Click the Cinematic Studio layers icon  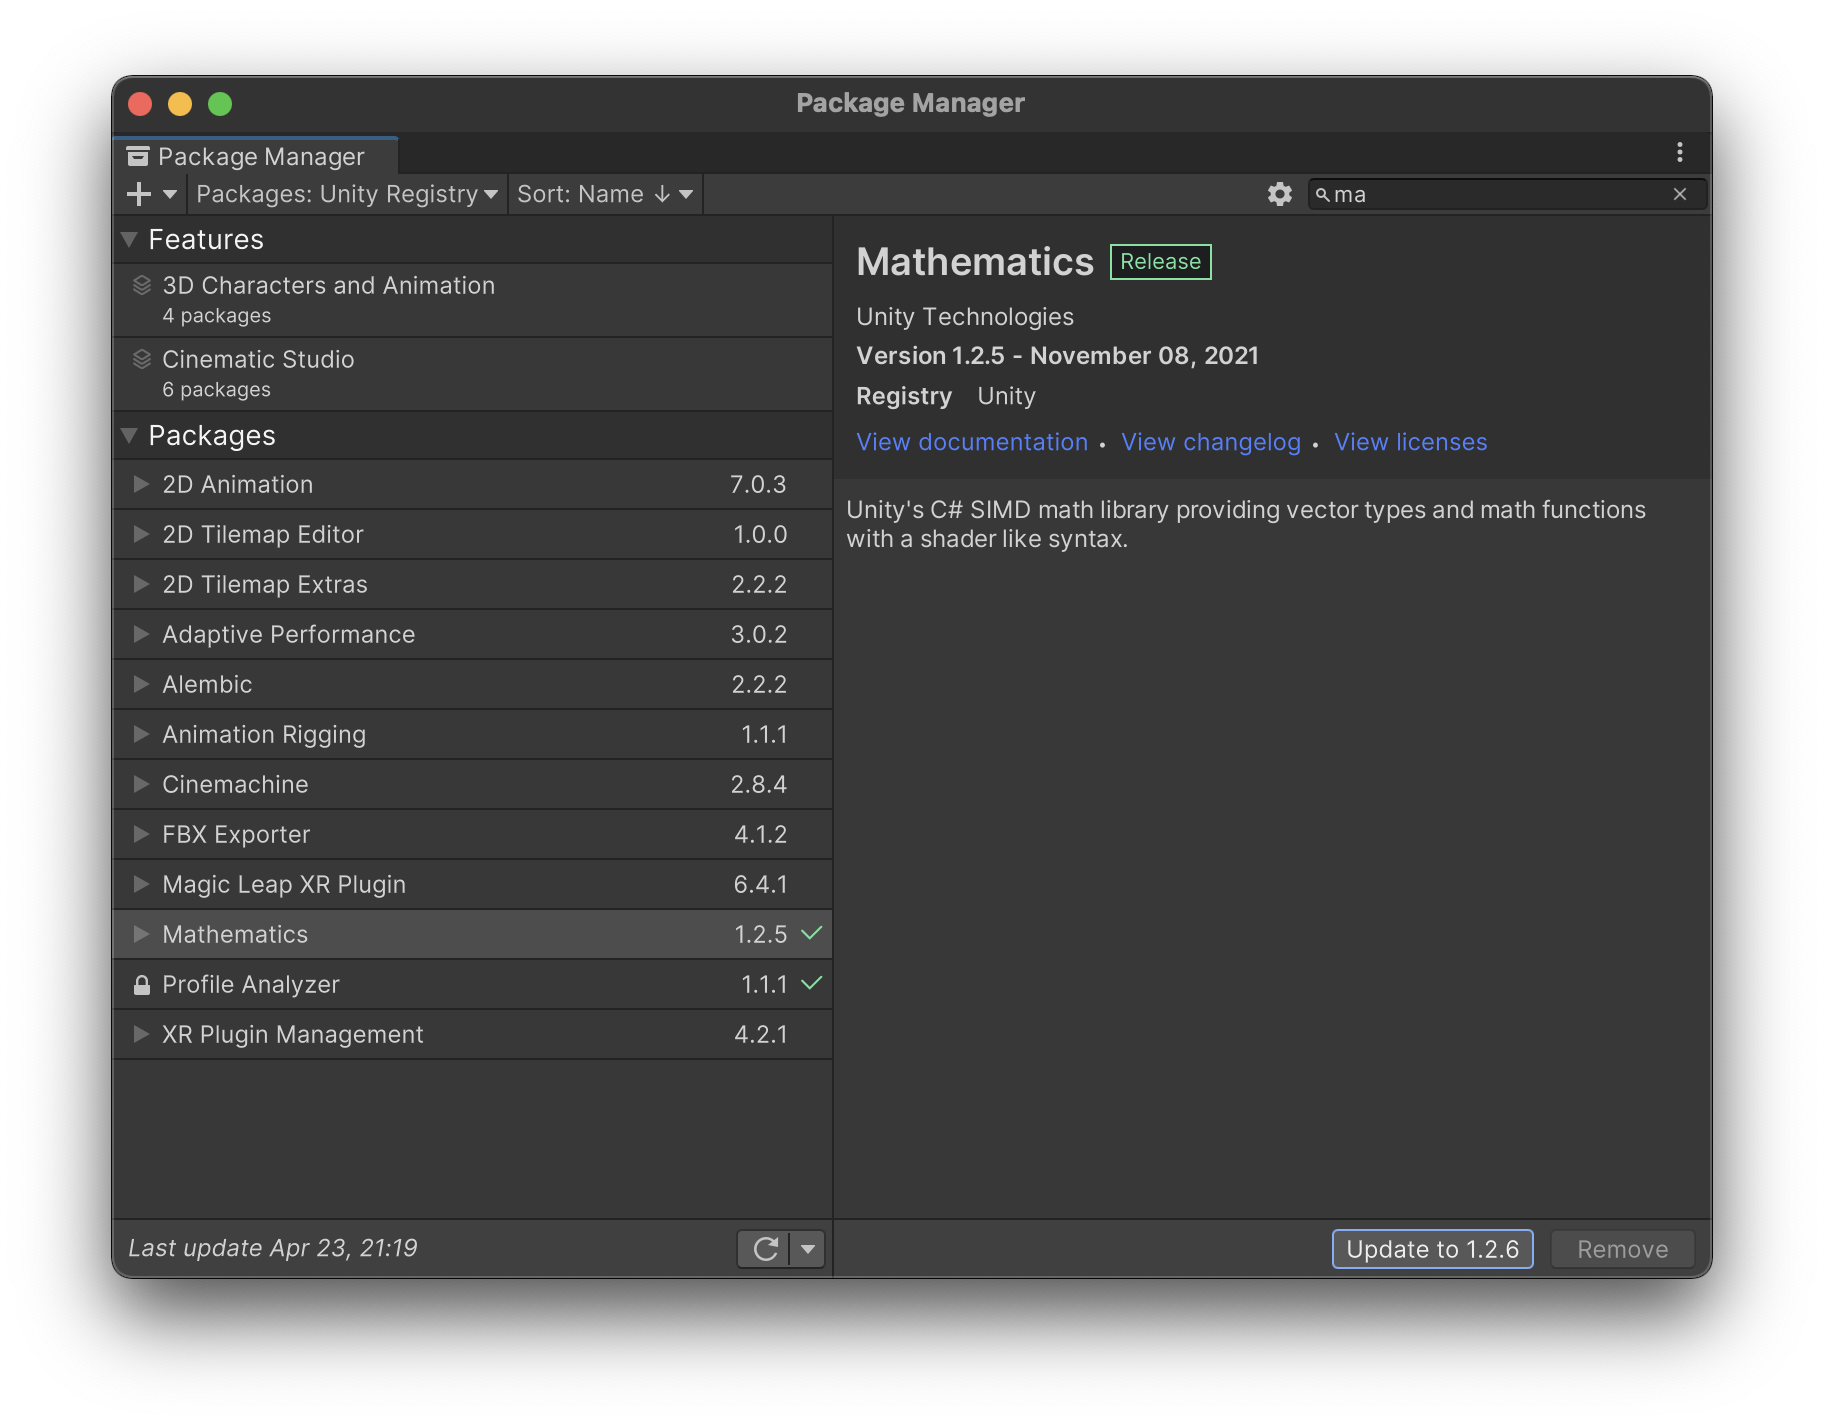pyautogui.click(x=142, y=359)
